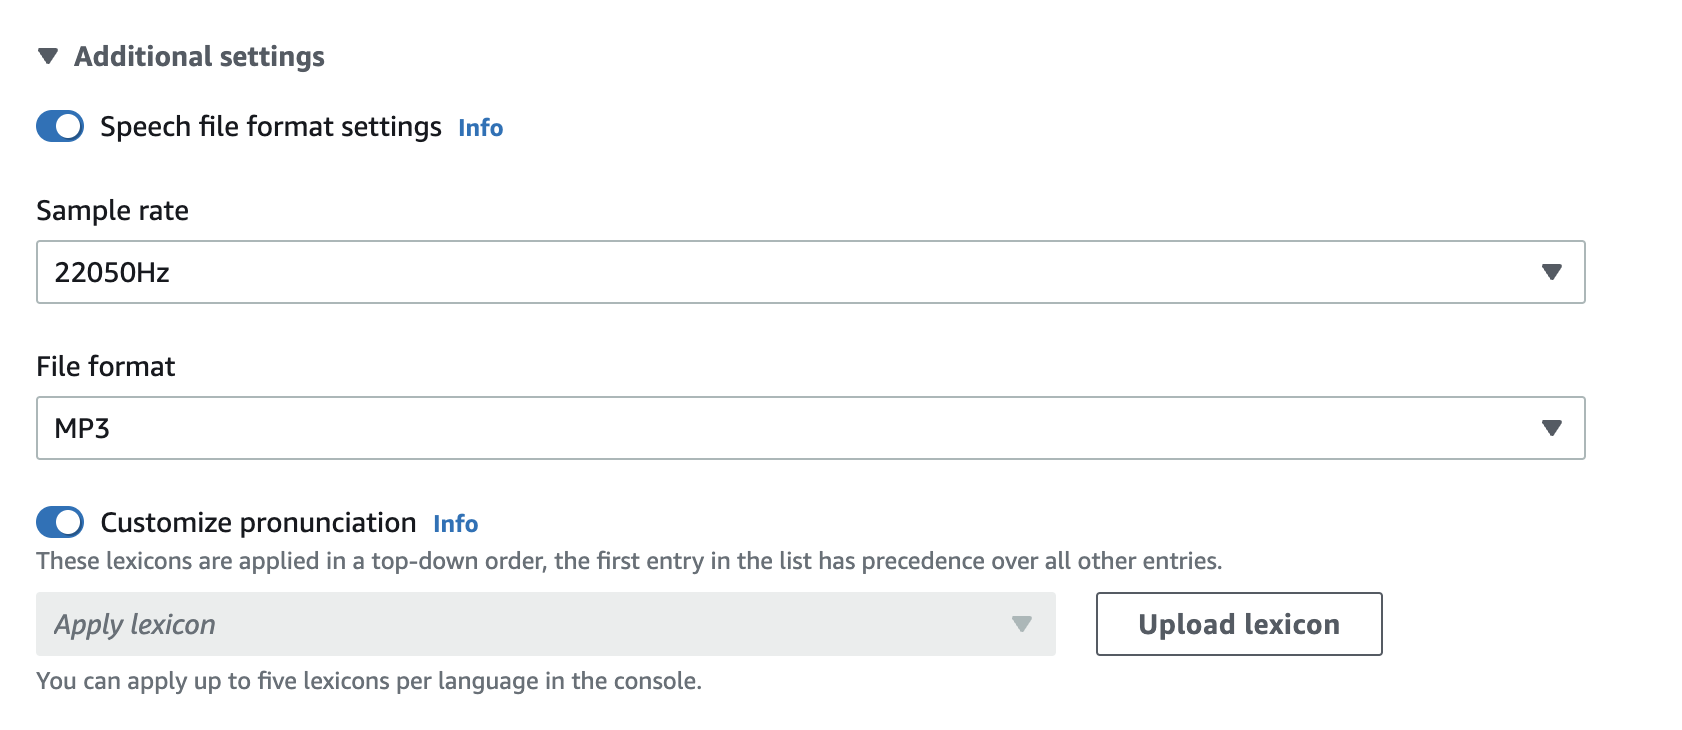The height and width of the screenshot is (730, 1682).
Task: Click the Apply lexicon dropdown arrow
Action: pyautogui.click(x=1022, y=624)
